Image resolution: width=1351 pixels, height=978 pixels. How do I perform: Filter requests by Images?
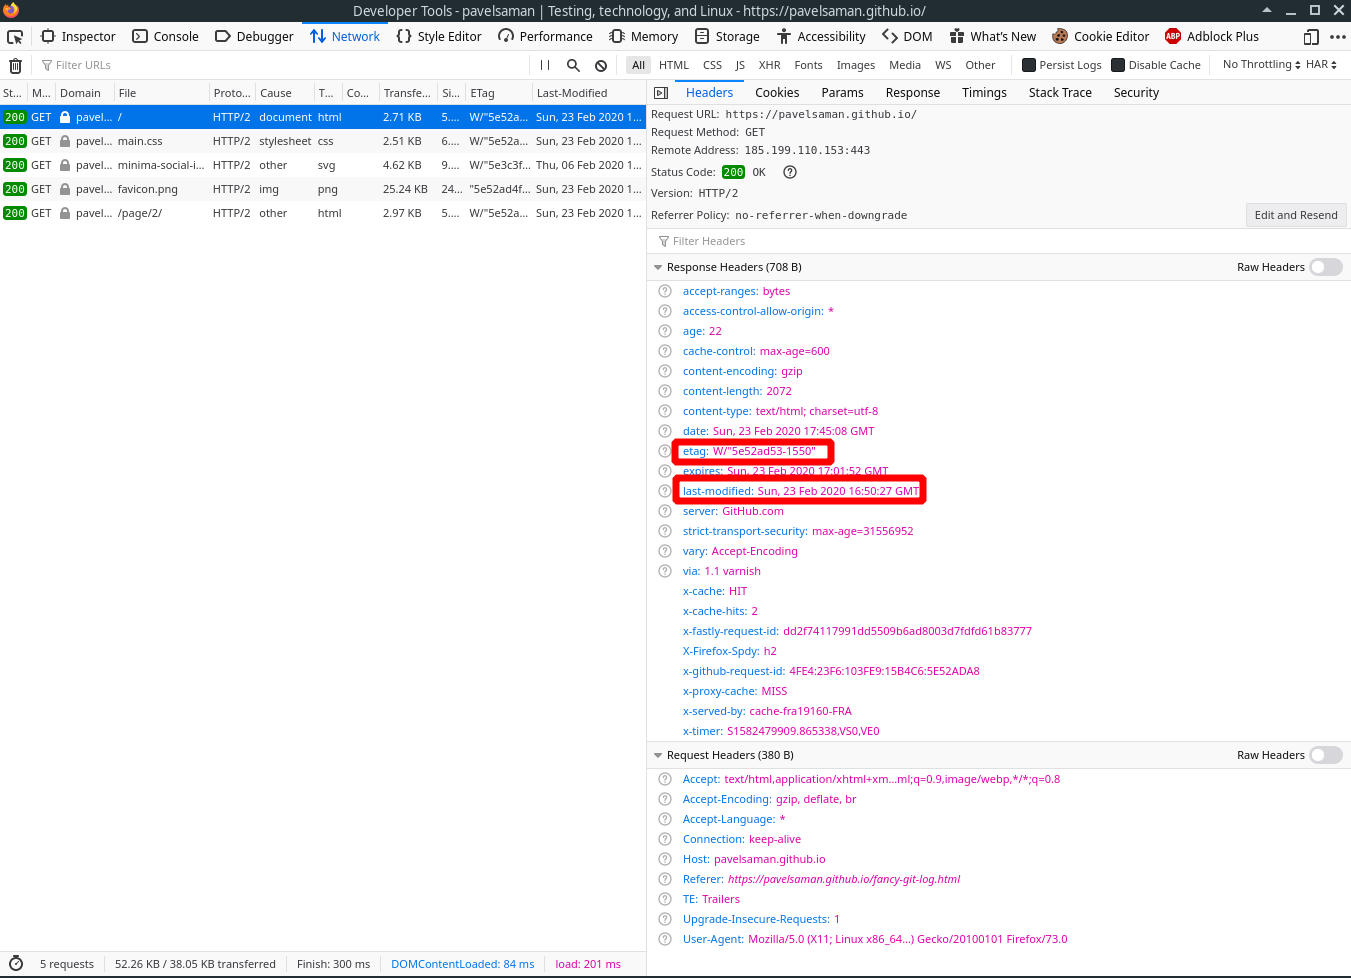[x=856, y=65]
